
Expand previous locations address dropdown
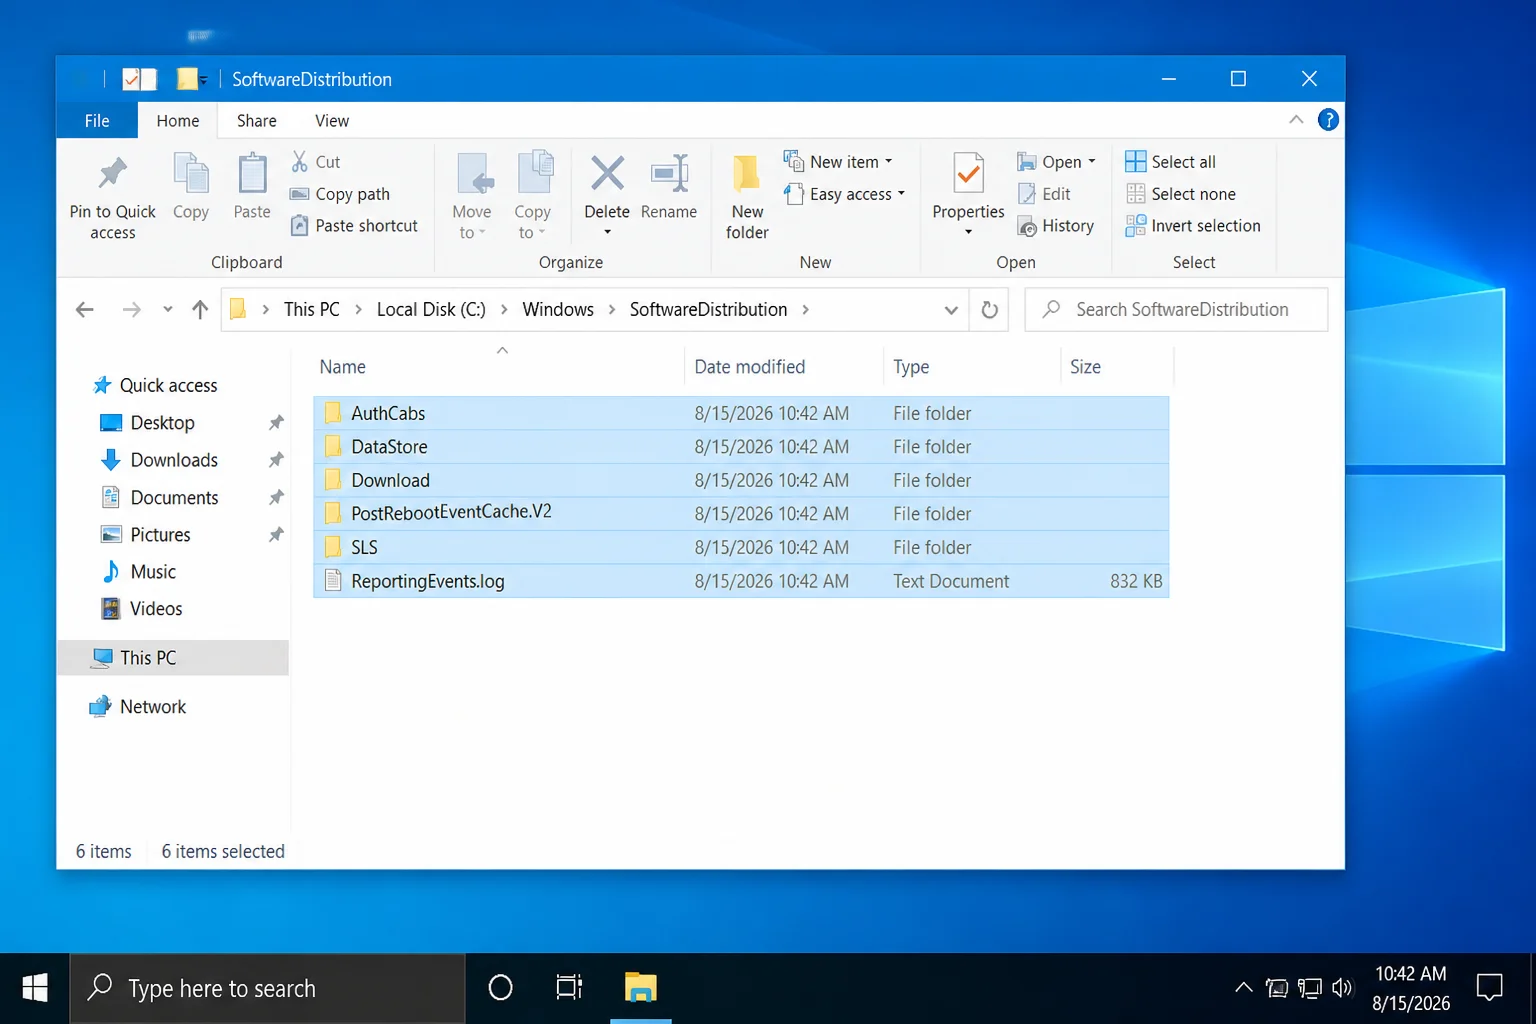pyautogui.click(x=951, y=310)
